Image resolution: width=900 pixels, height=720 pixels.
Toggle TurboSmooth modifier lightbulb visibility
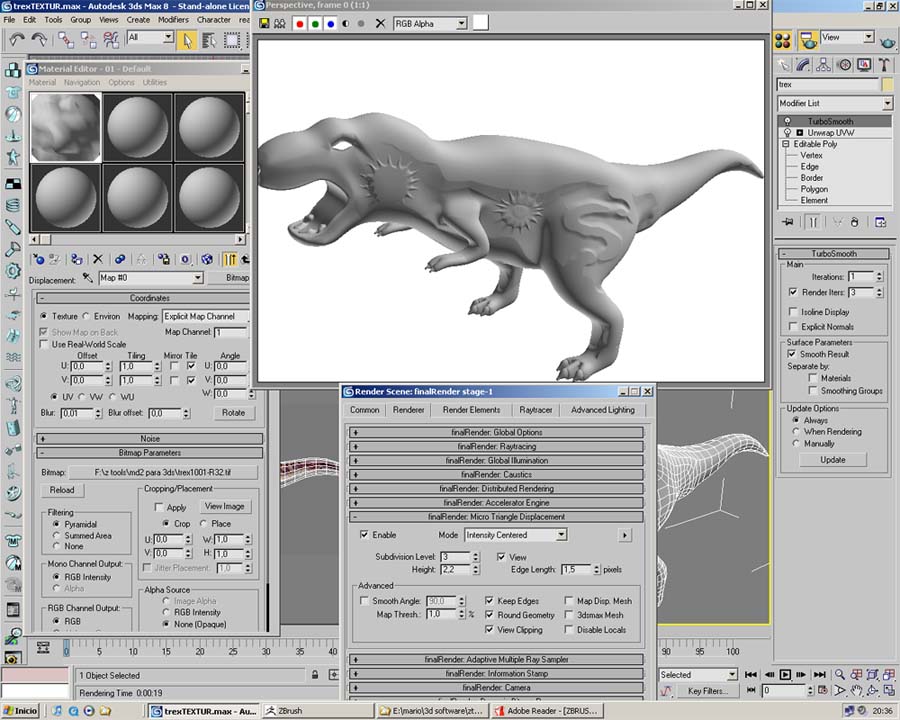(x=788, y=121)
